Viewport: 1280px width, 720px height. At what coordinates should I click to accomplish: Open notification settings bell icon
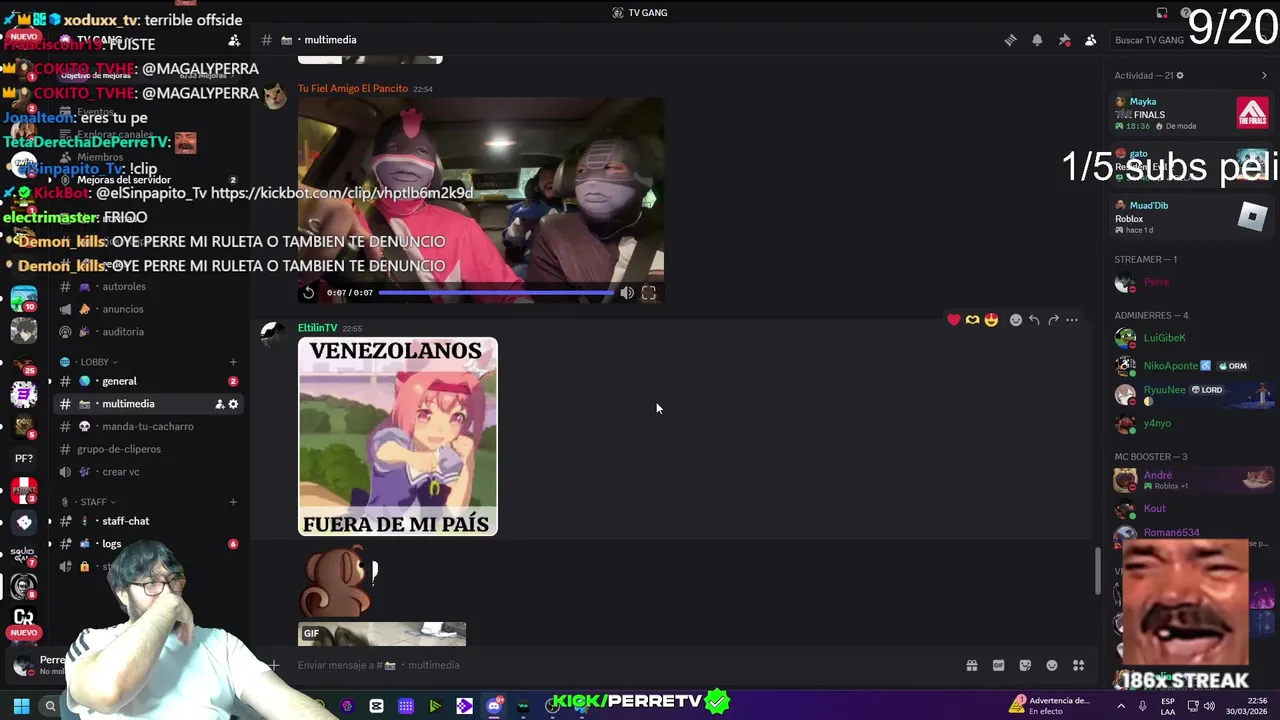point(1037,40)
